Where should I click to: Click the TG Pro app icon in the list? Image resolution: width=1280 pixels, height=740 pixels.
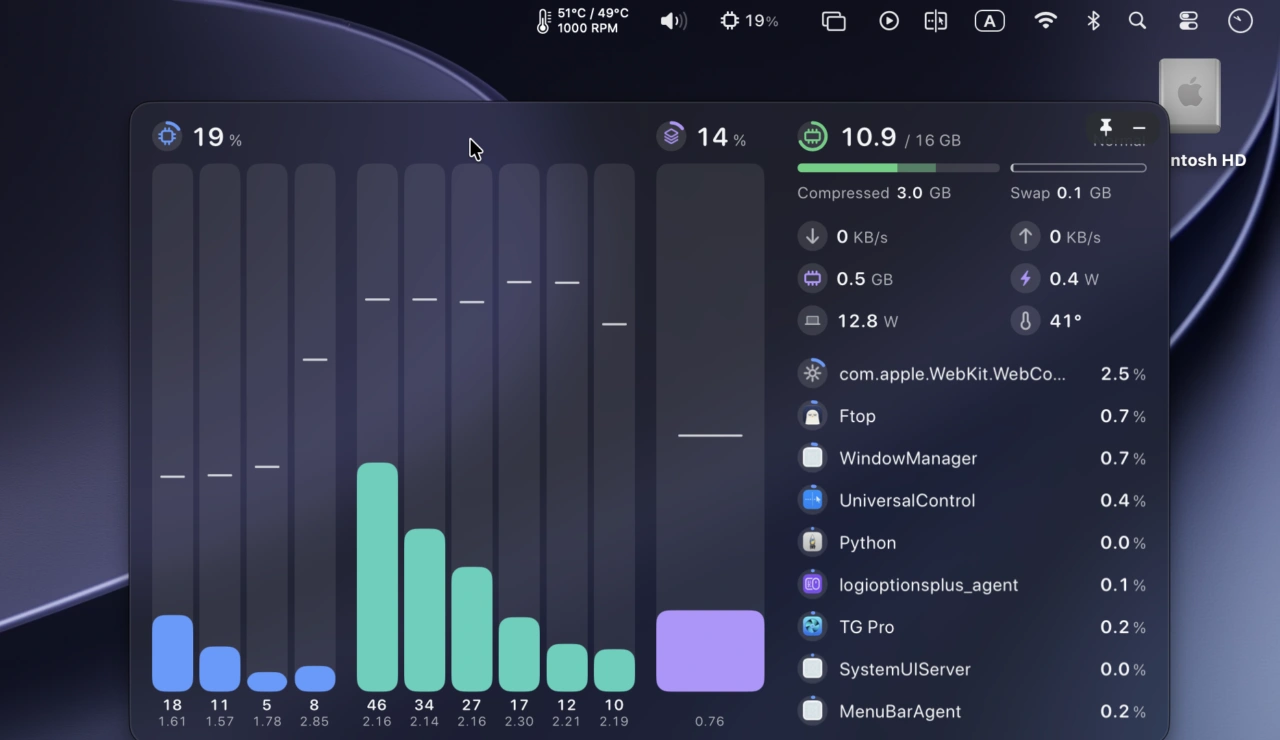point(812,627)
